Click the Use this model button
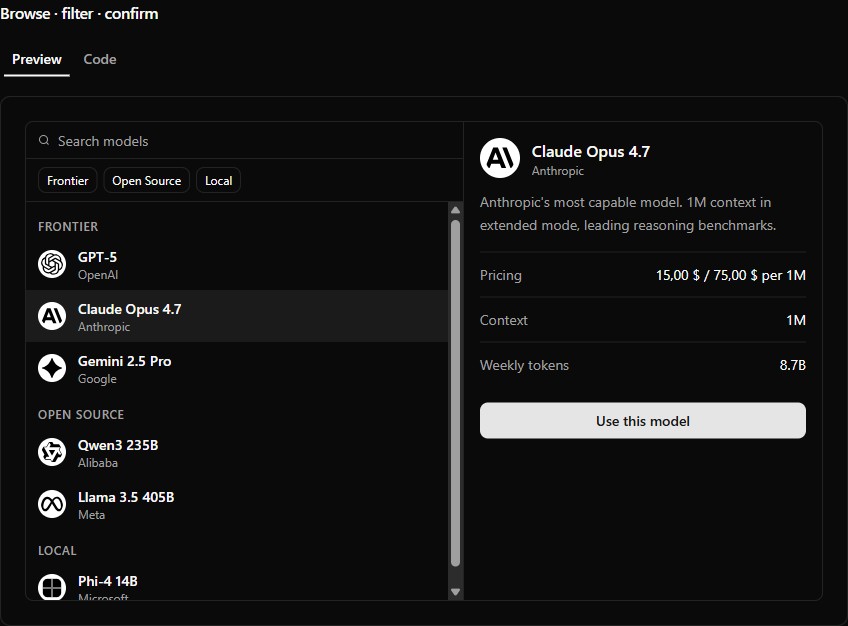Image resolution: width=848 pixels, height=626 pixels. tap(642, 421)
